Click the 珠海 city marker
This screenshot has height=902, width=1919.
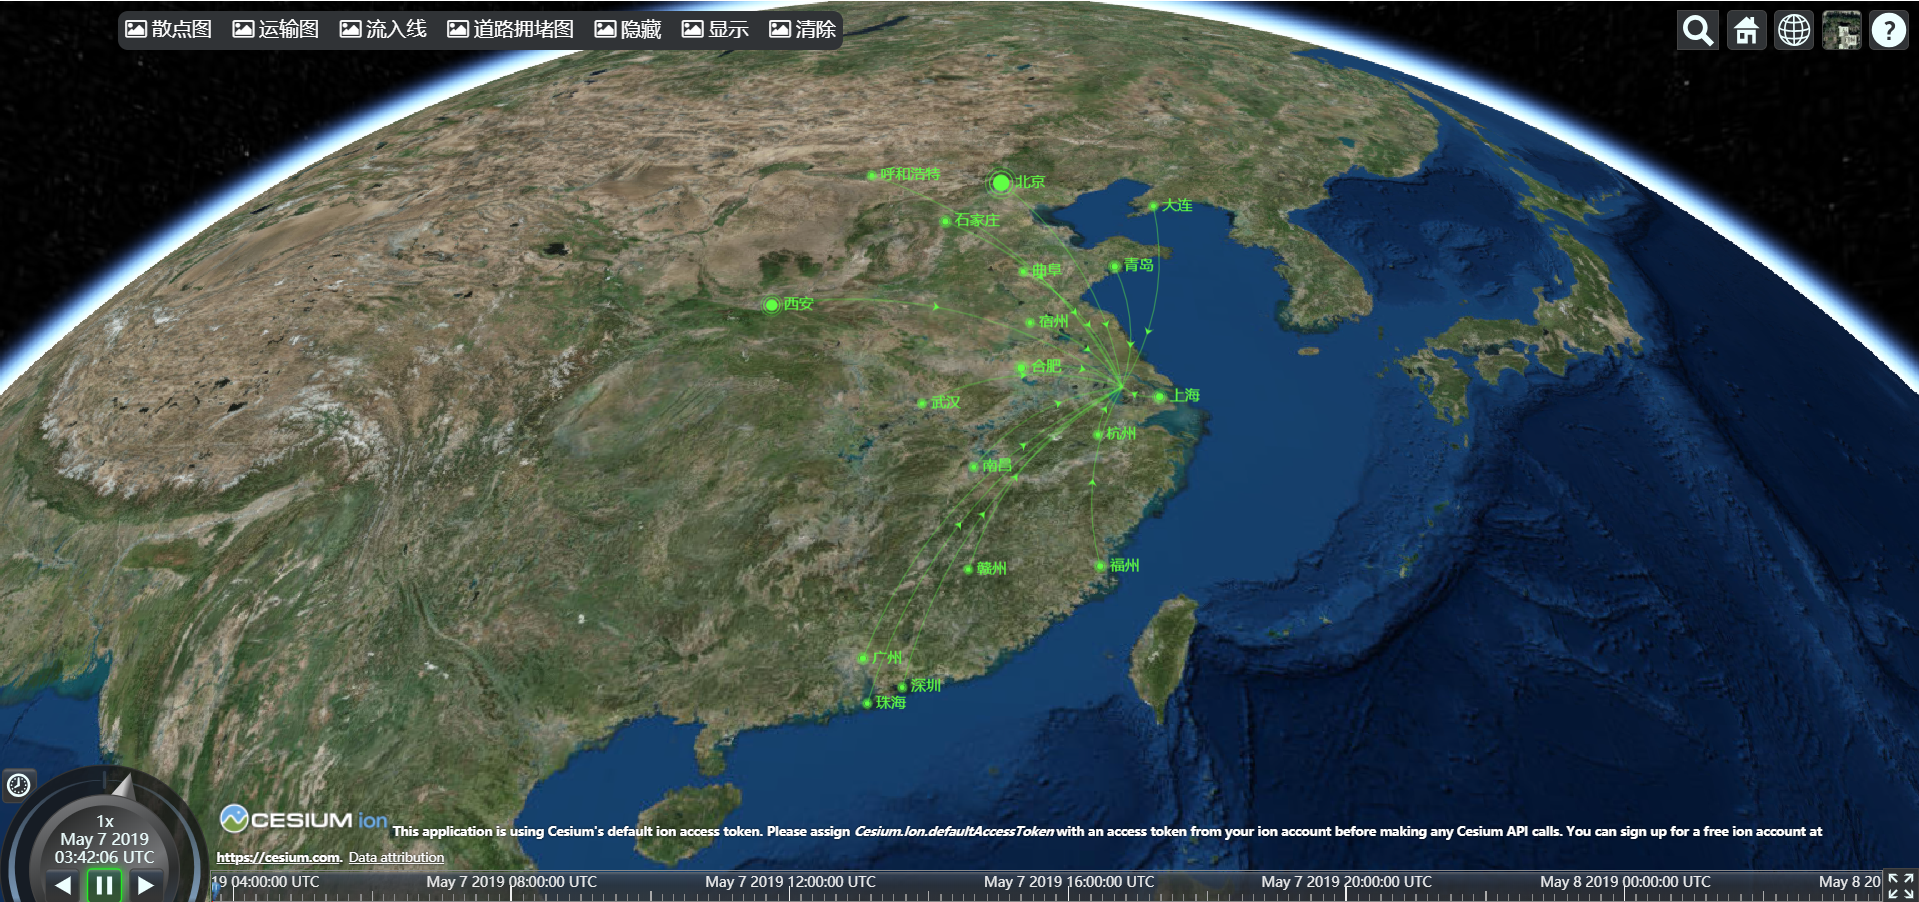(867, 704)
